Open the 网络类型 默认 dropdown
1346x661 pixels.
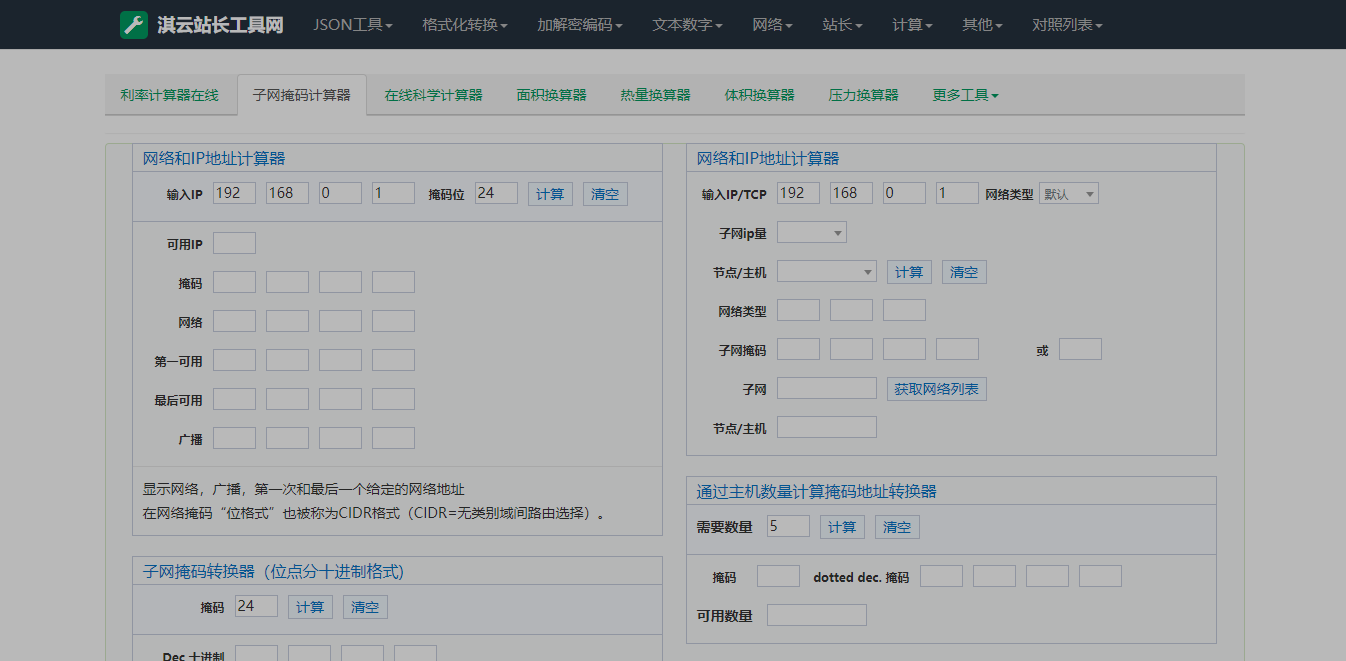[1069, 194]
